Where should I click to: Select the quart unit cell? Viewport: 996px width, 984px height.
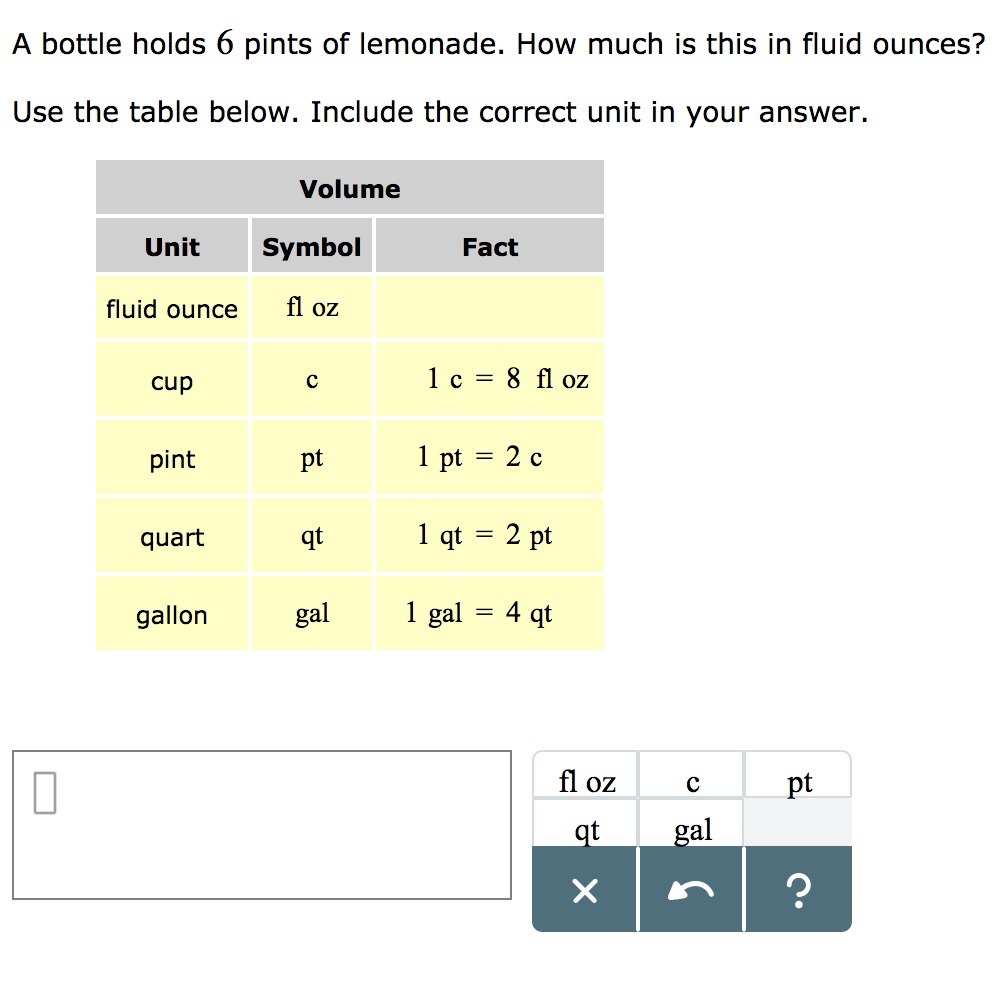[x=172, y=537]
